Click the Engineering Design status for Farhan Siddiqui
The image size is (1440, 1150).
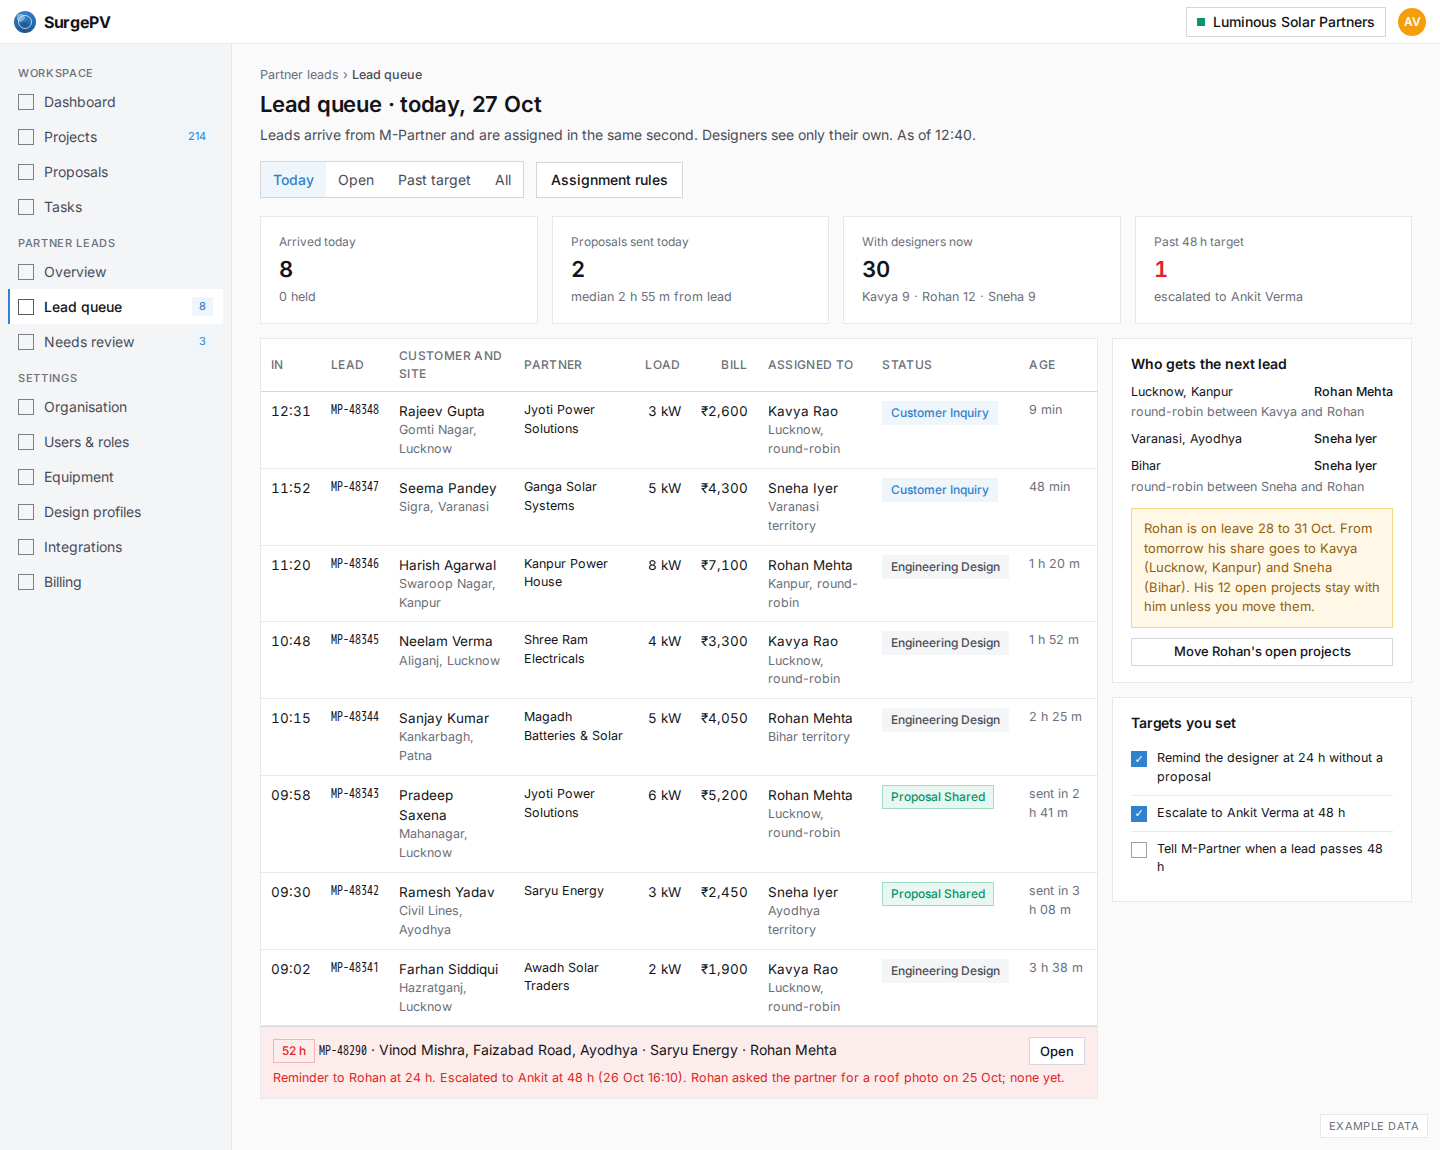coord(945,971)
